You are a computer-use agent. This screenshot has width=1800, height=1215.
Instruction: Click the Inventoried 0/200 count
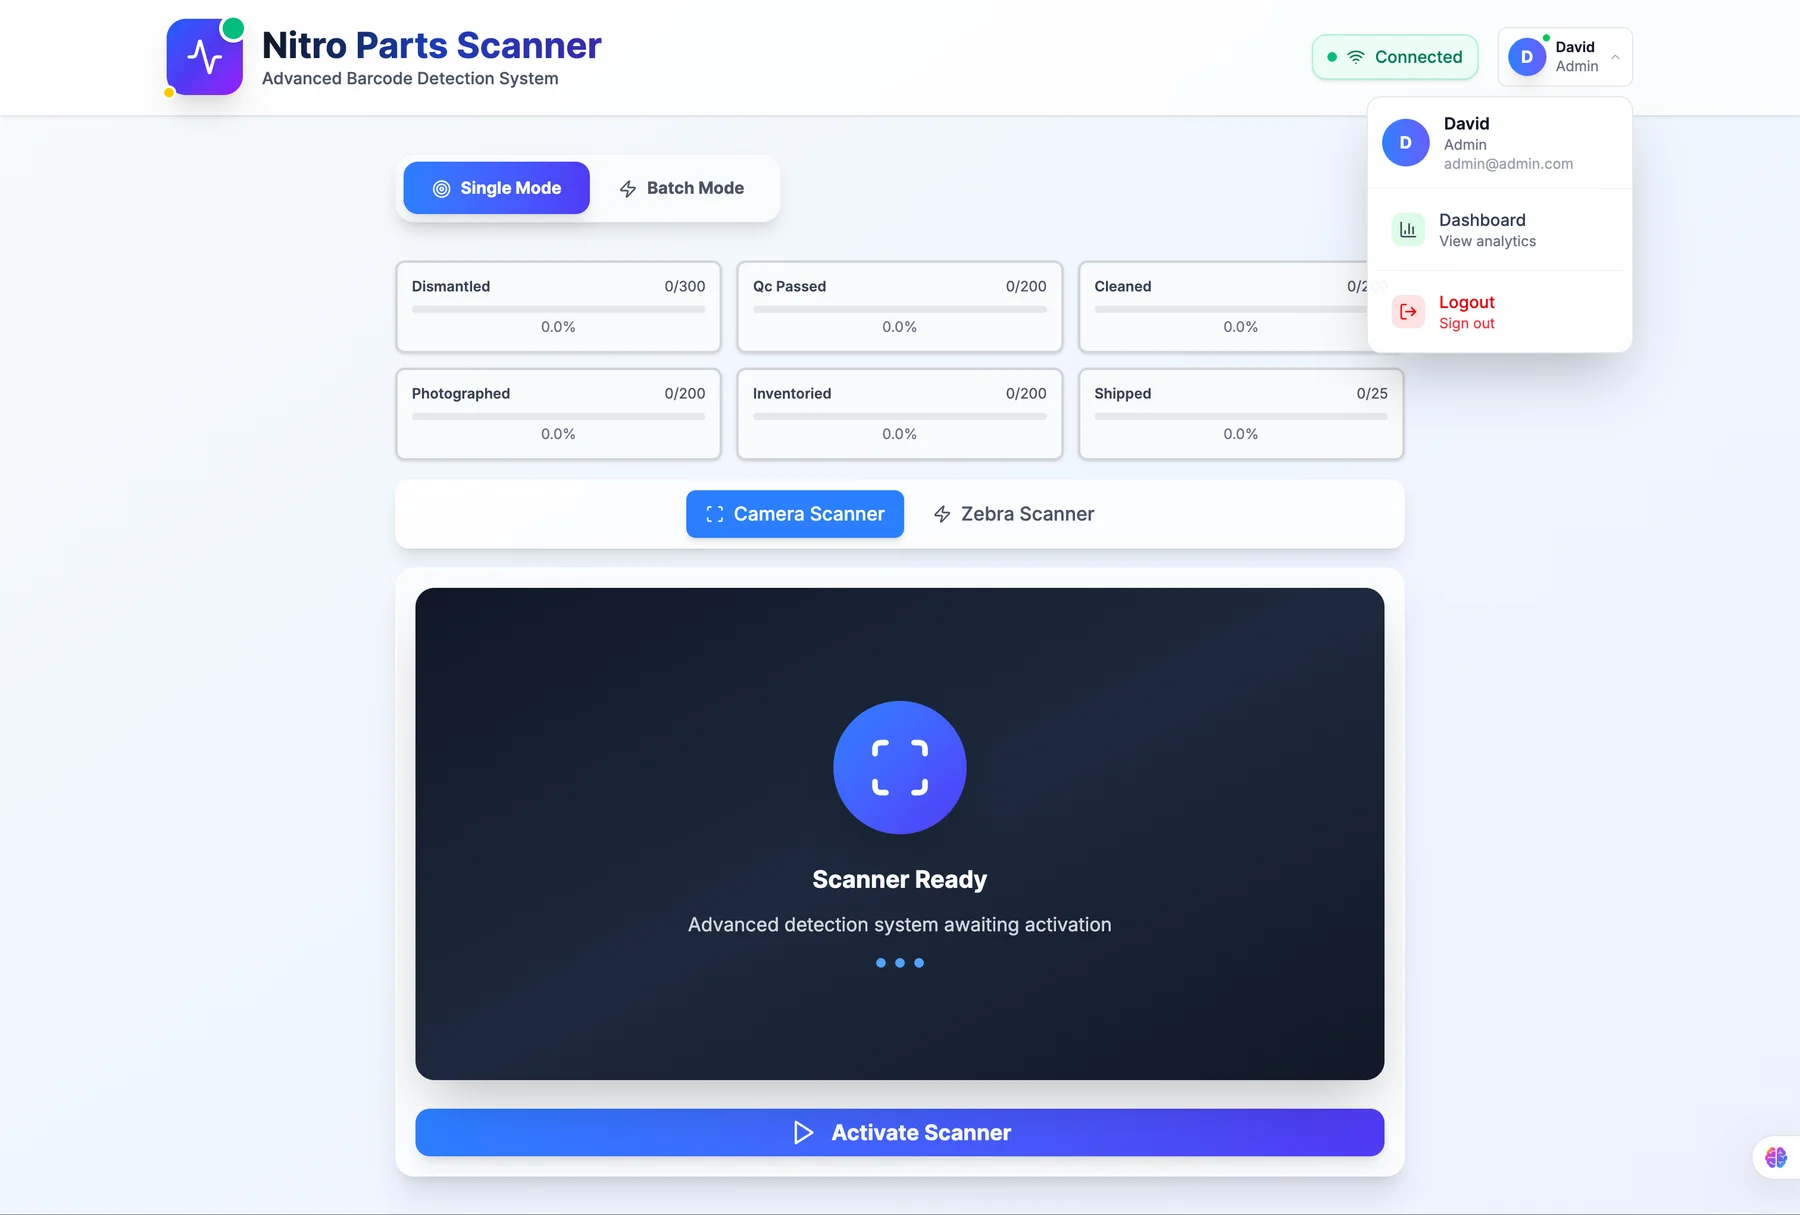pos(1026,394)
